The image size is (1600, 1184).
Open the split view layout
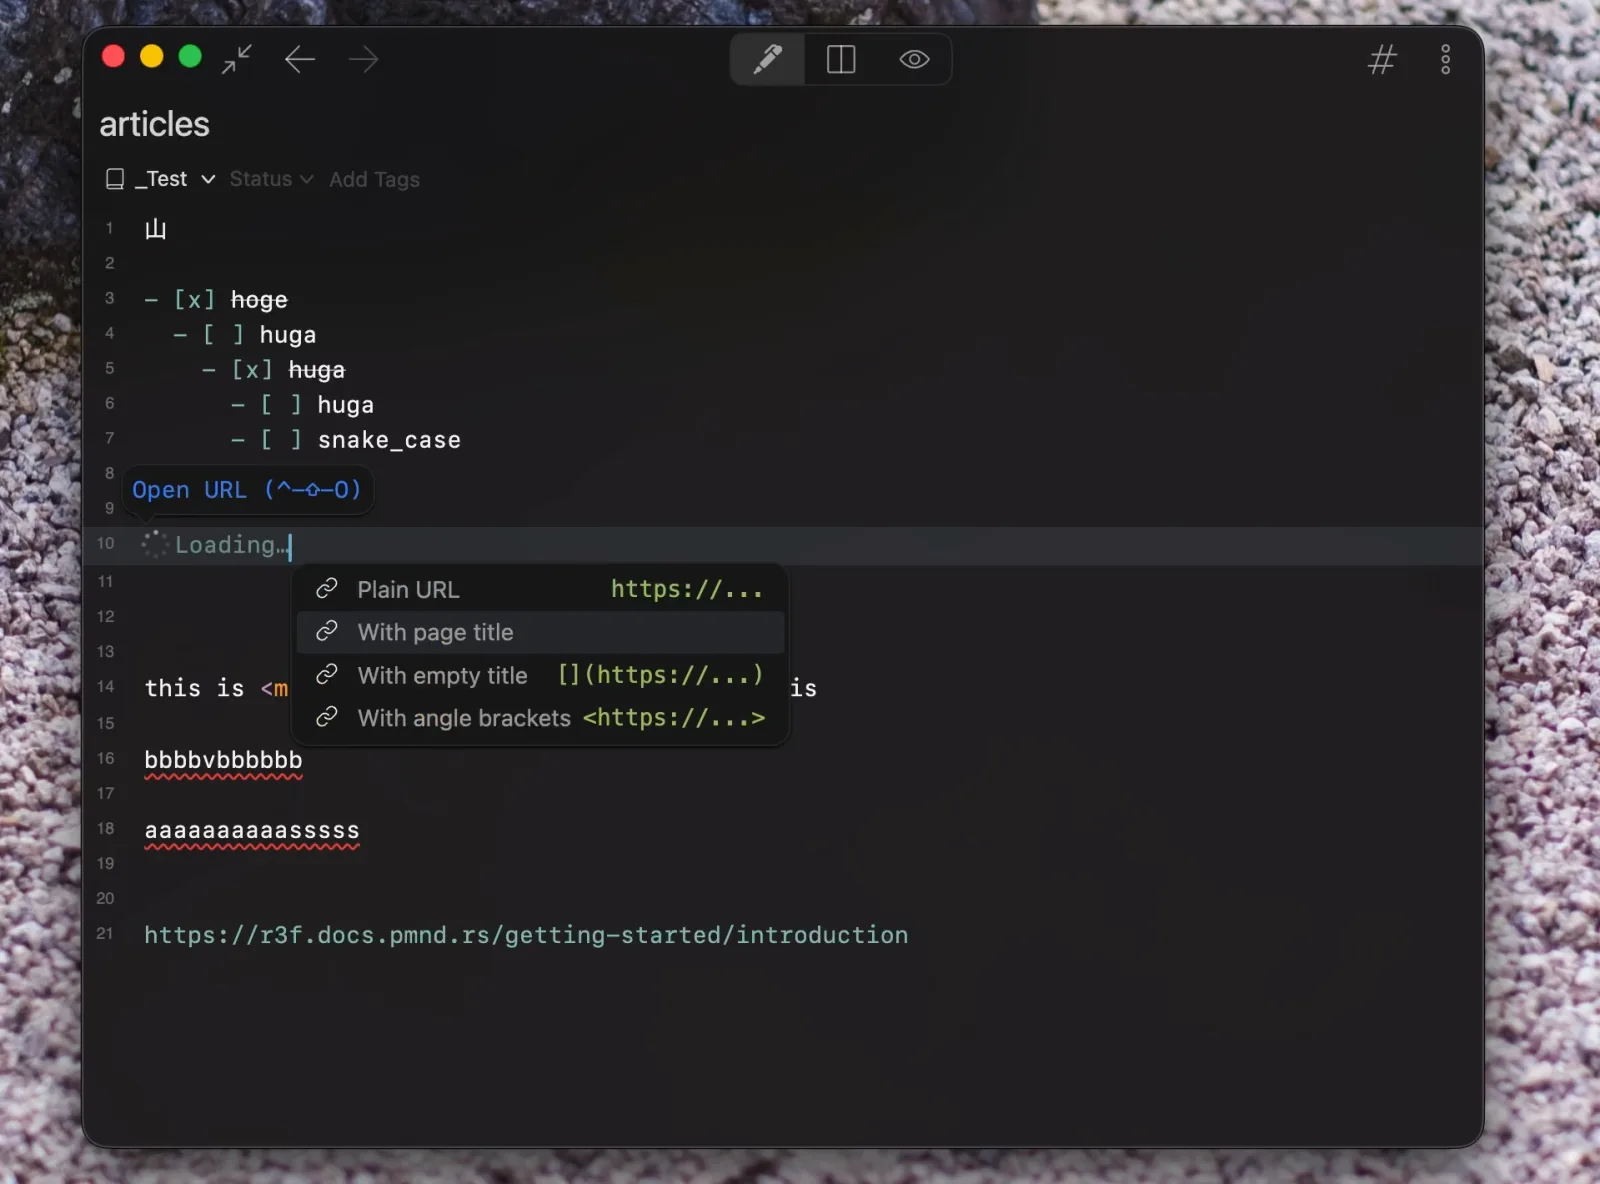[841, 59]
